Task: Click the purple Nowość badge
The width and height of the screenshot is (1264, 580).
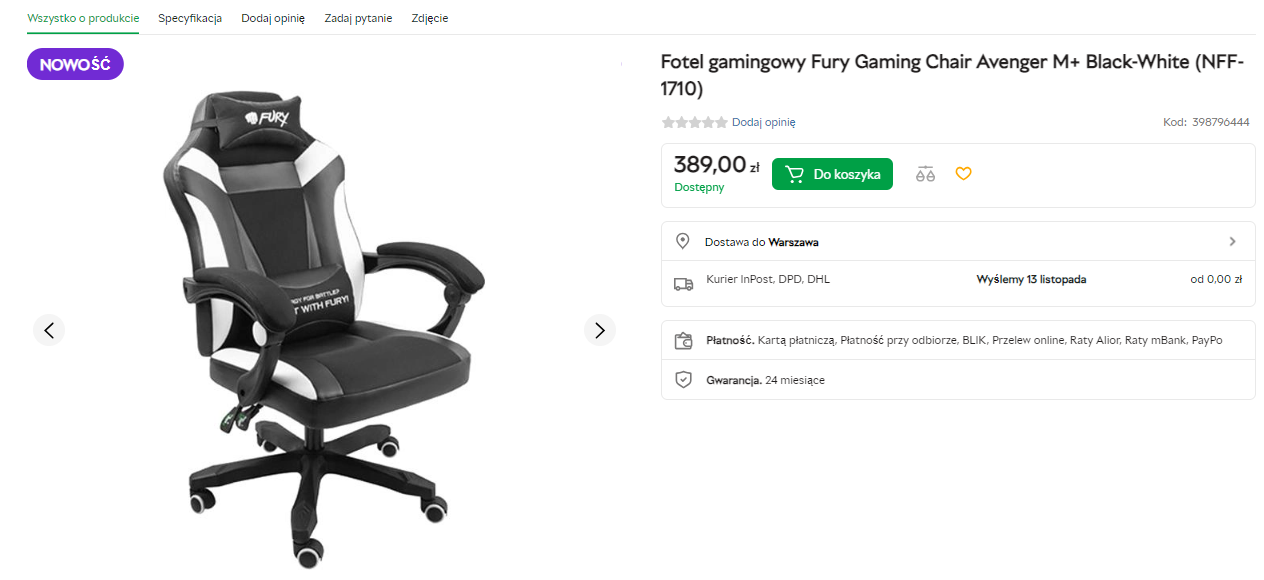Action: click(75, 65)
